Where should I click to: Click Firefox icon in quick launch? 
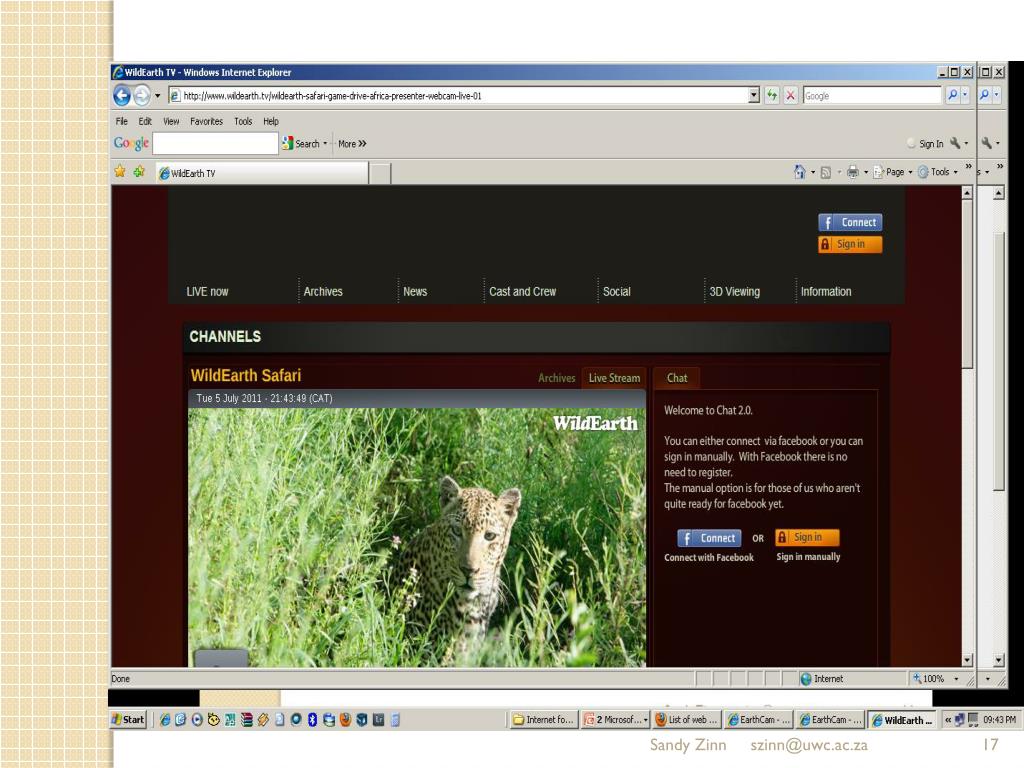point(345,720)
